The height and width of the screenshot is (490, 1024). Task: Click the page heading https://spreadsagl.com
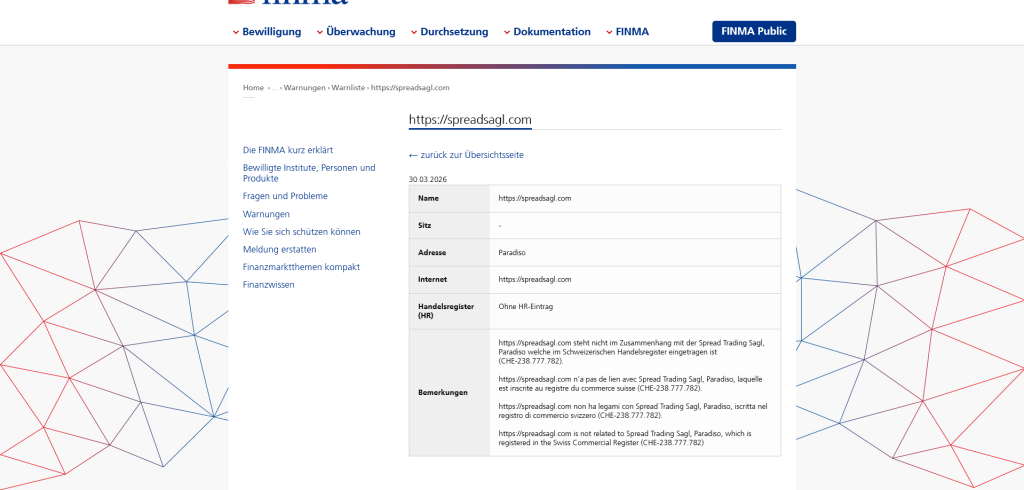pyautogui.click(x=470, y=120)
